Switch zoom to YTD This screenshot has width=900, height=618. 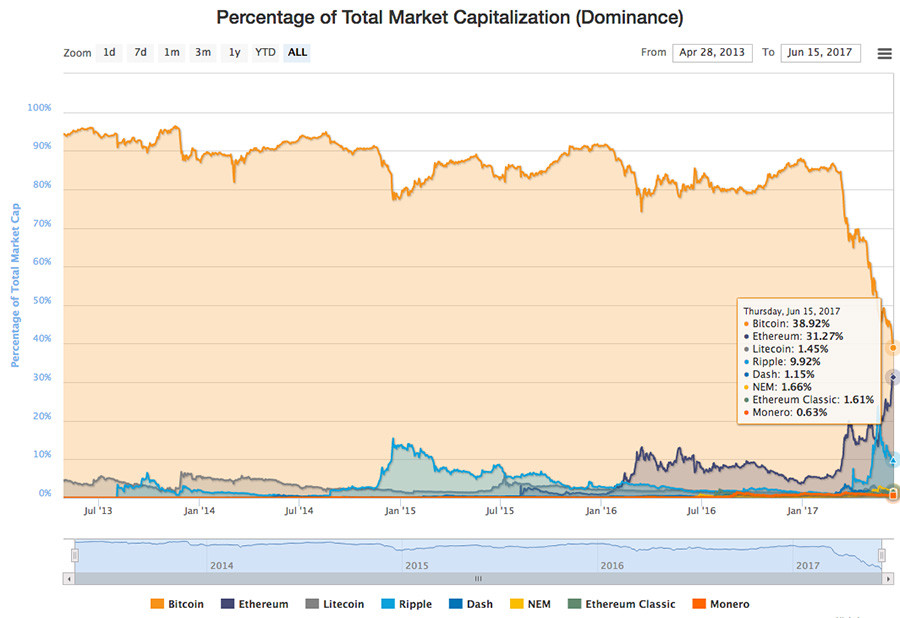pyautogui.click(x=265, y=53)
